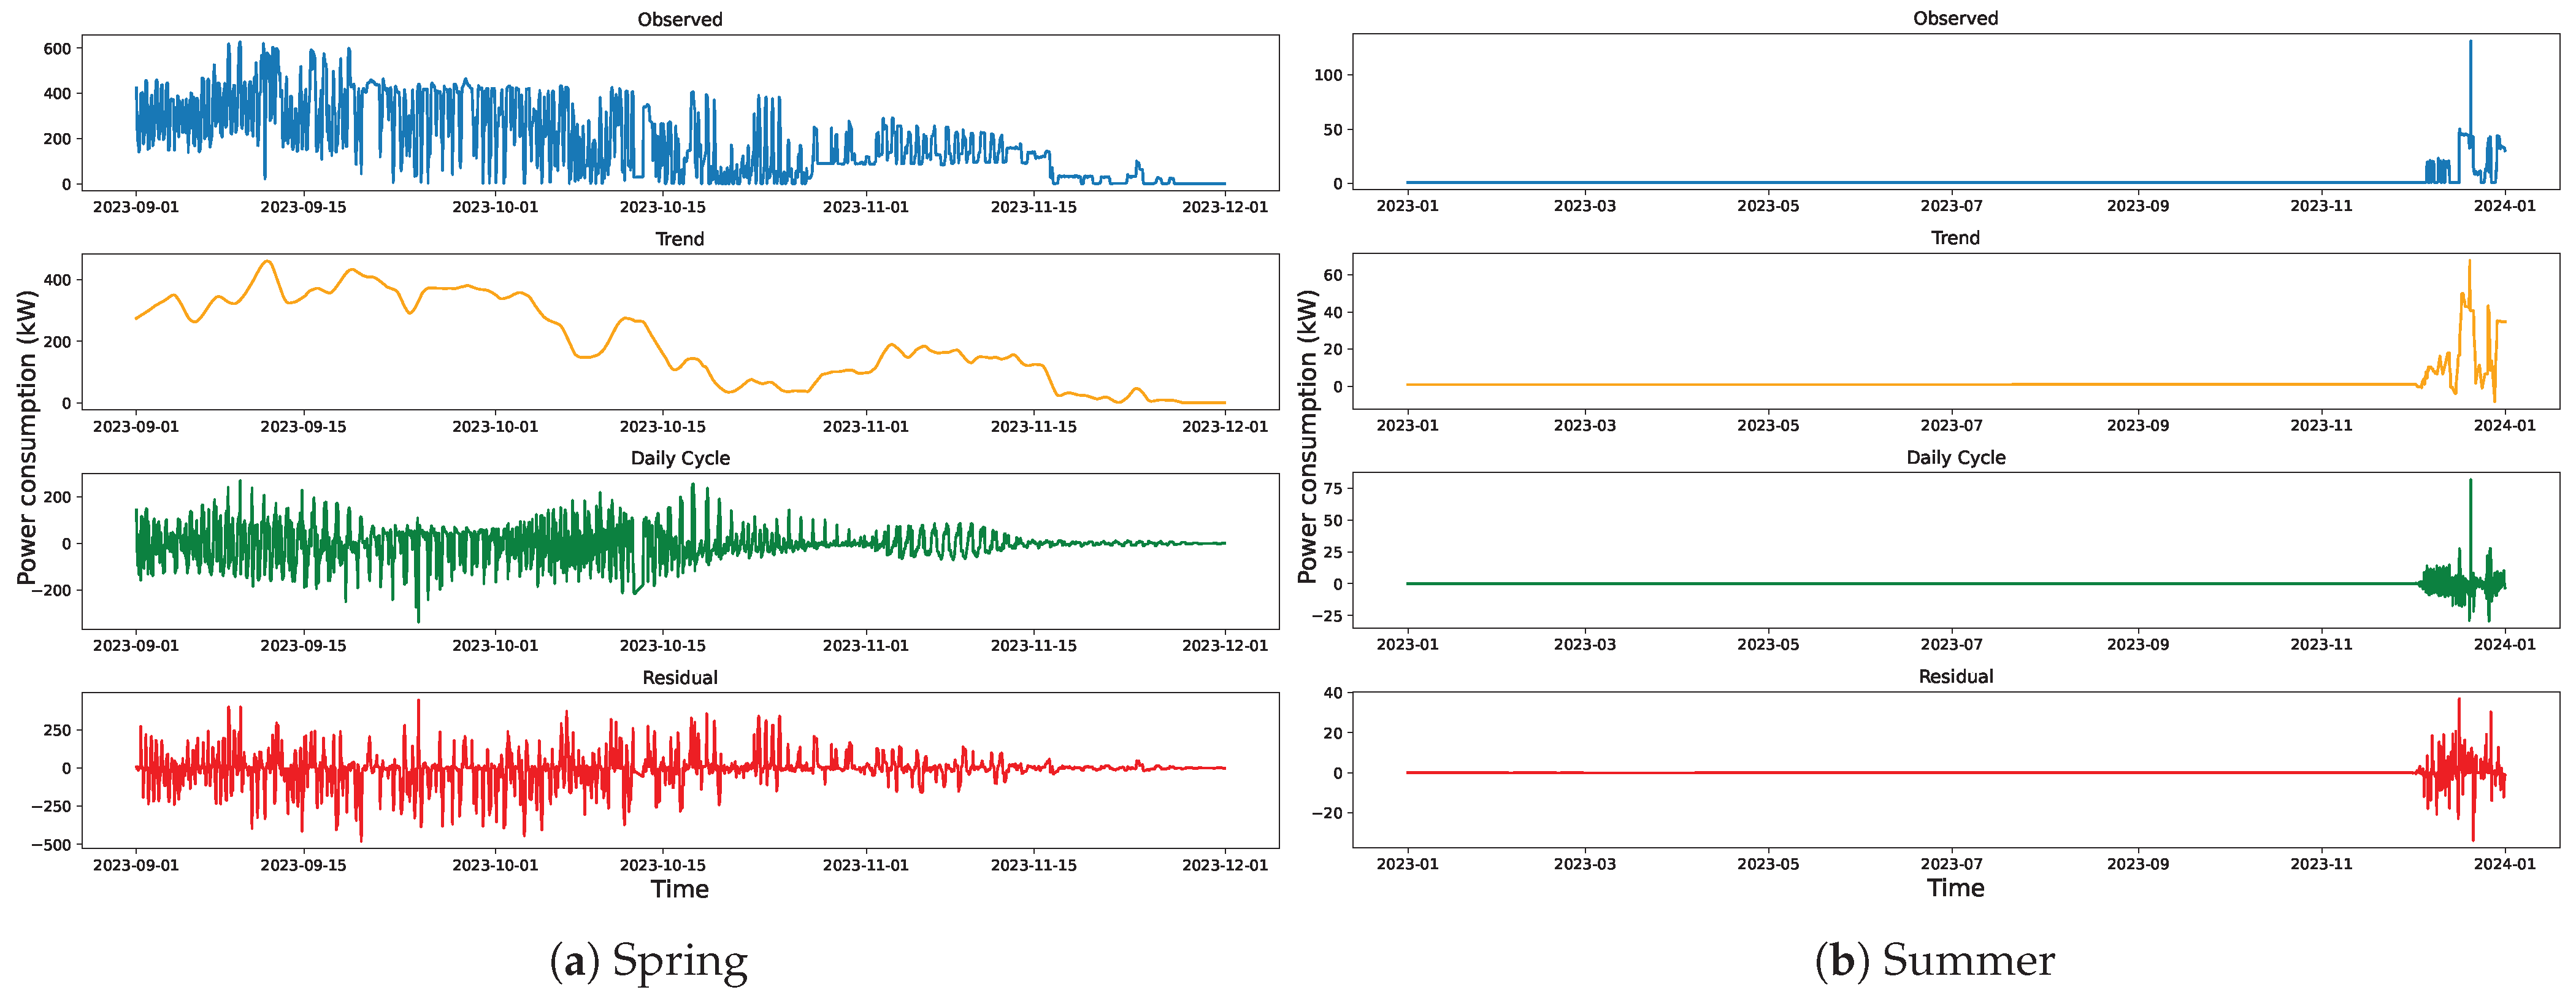Screen dimensions: 2576x995
Task: Click the Residual title above the Spring red plot
Action: tap(679, 678)
